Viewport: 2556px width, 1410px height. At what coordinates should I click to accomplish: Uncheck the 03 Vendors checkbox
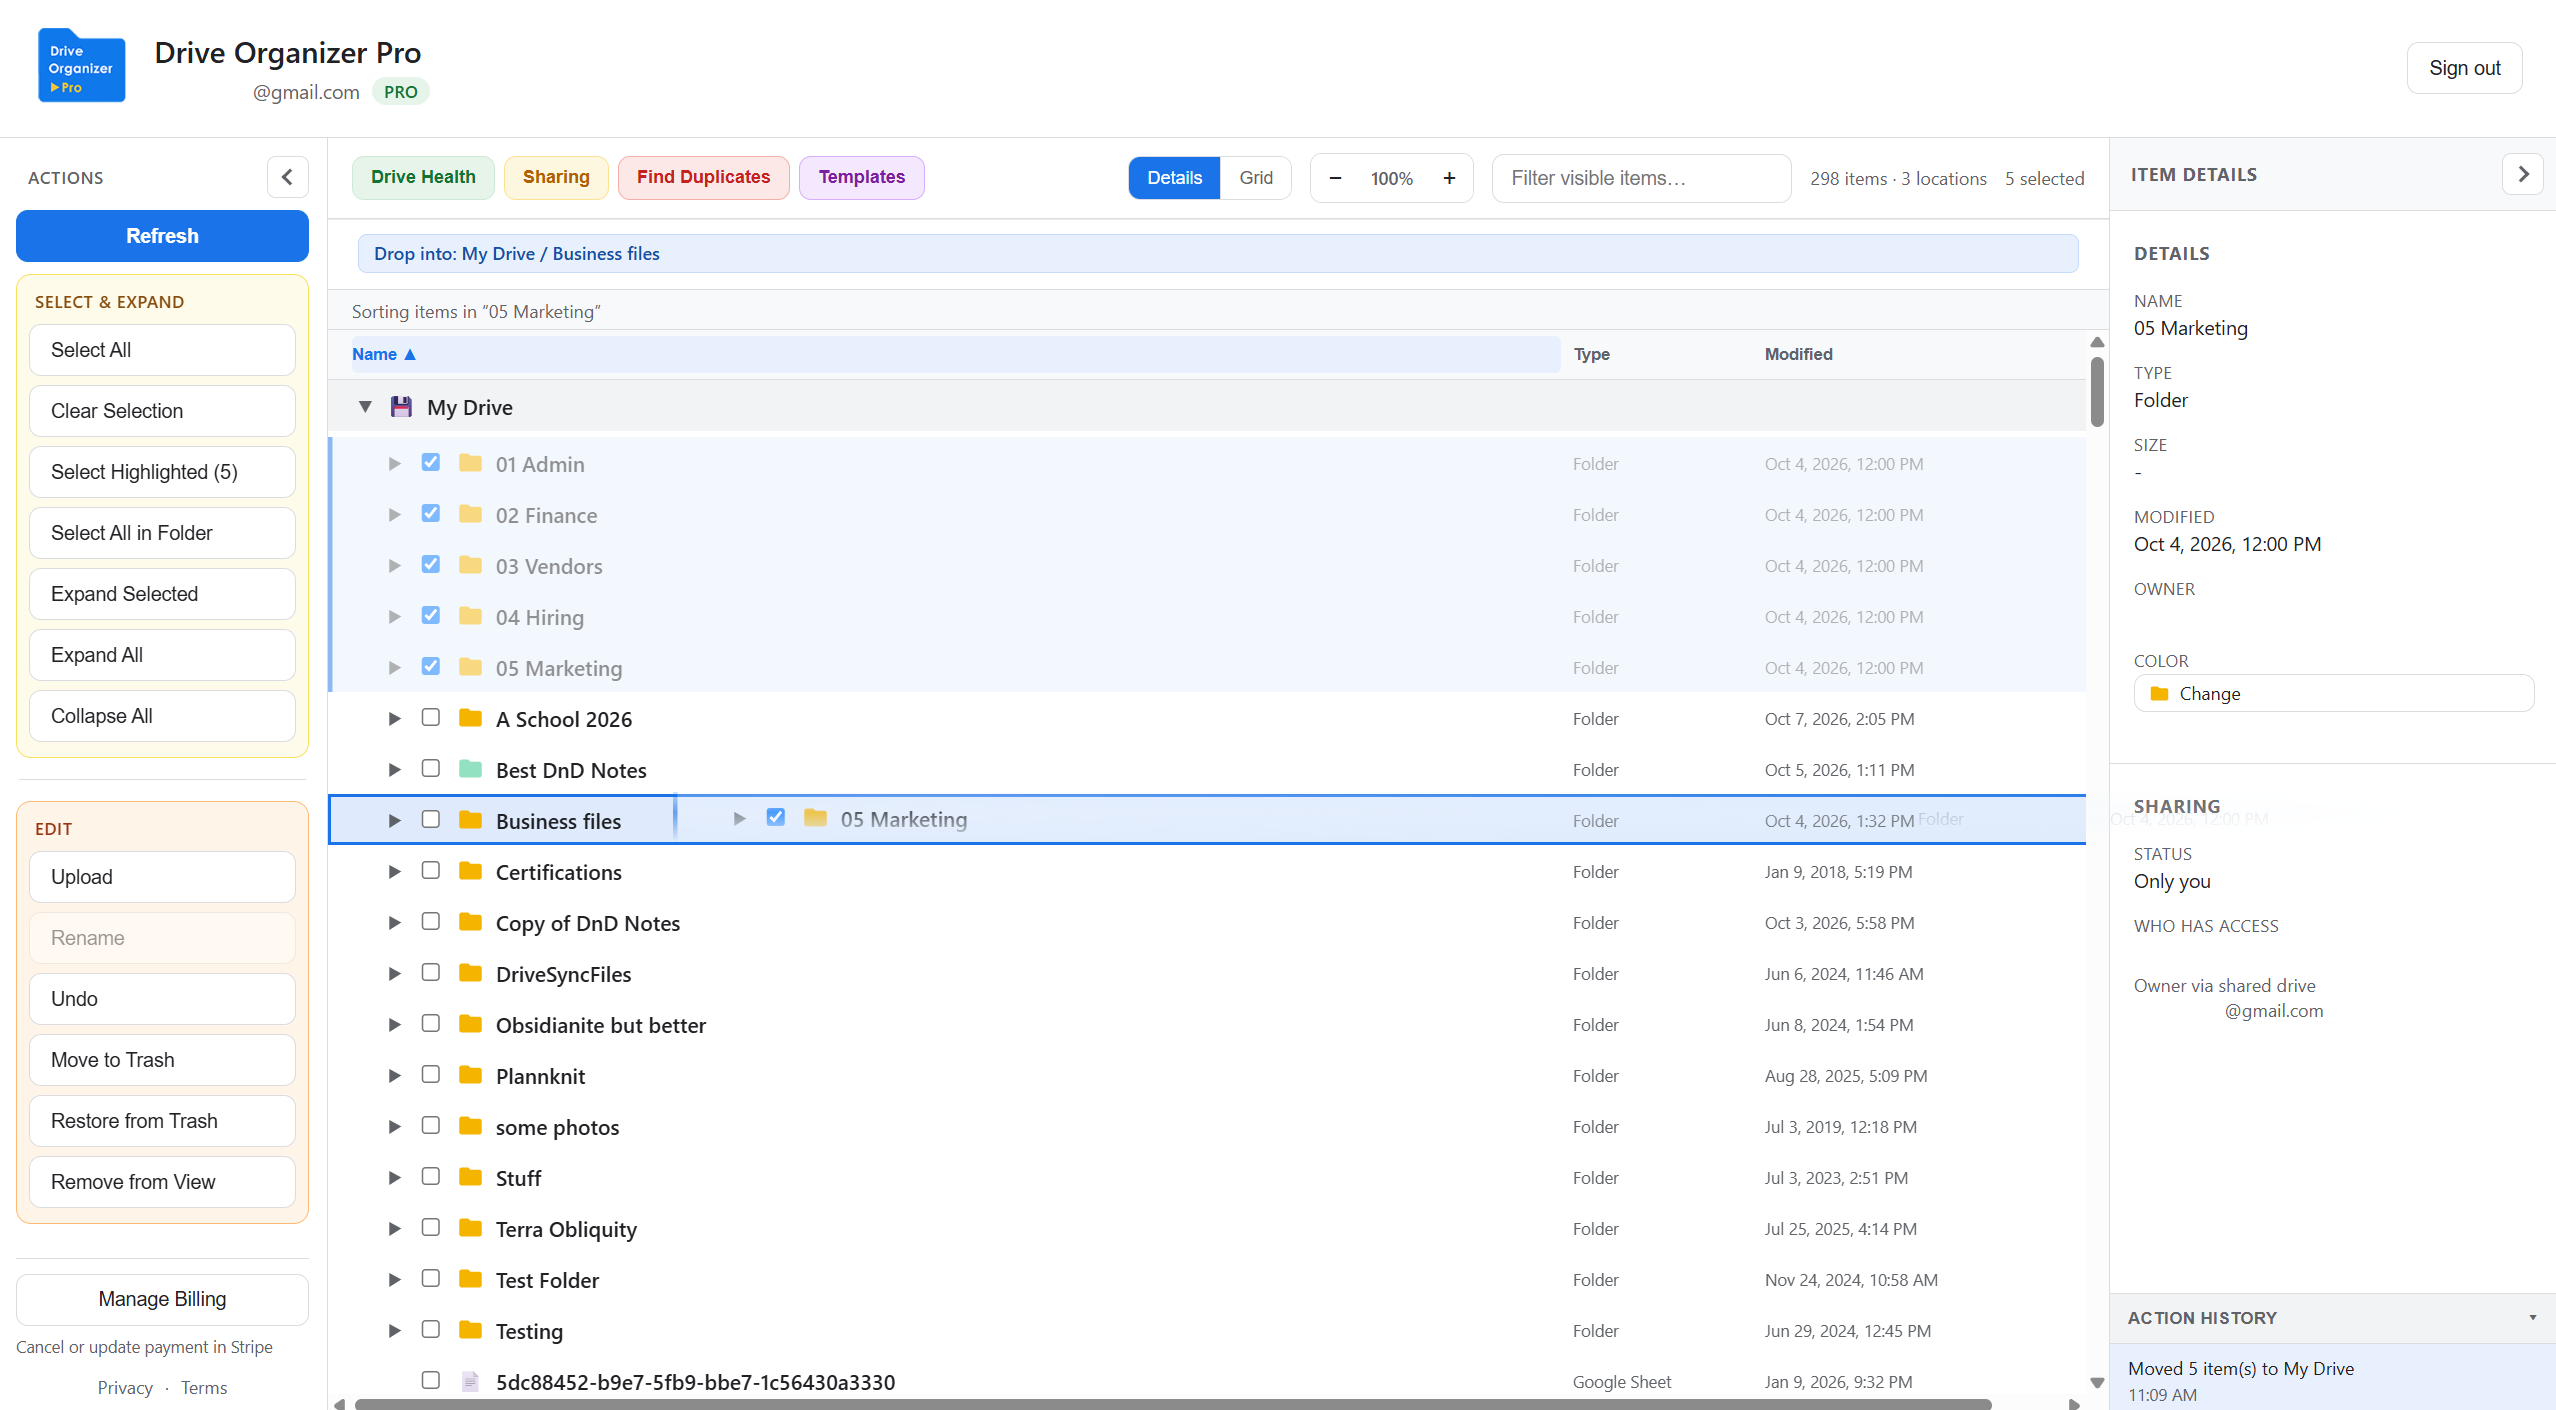click(431, 564)
